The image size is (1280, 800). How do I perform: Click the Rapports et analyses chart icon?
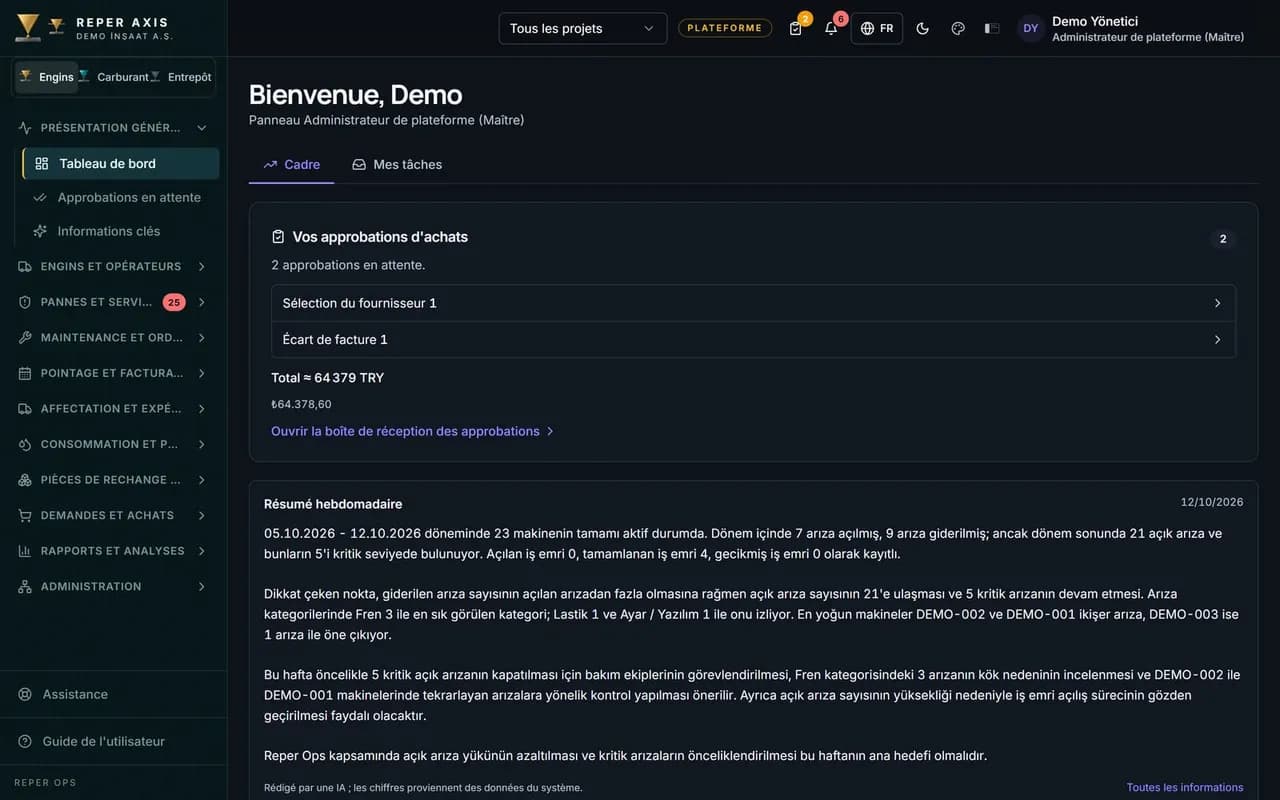click(25, 551)
